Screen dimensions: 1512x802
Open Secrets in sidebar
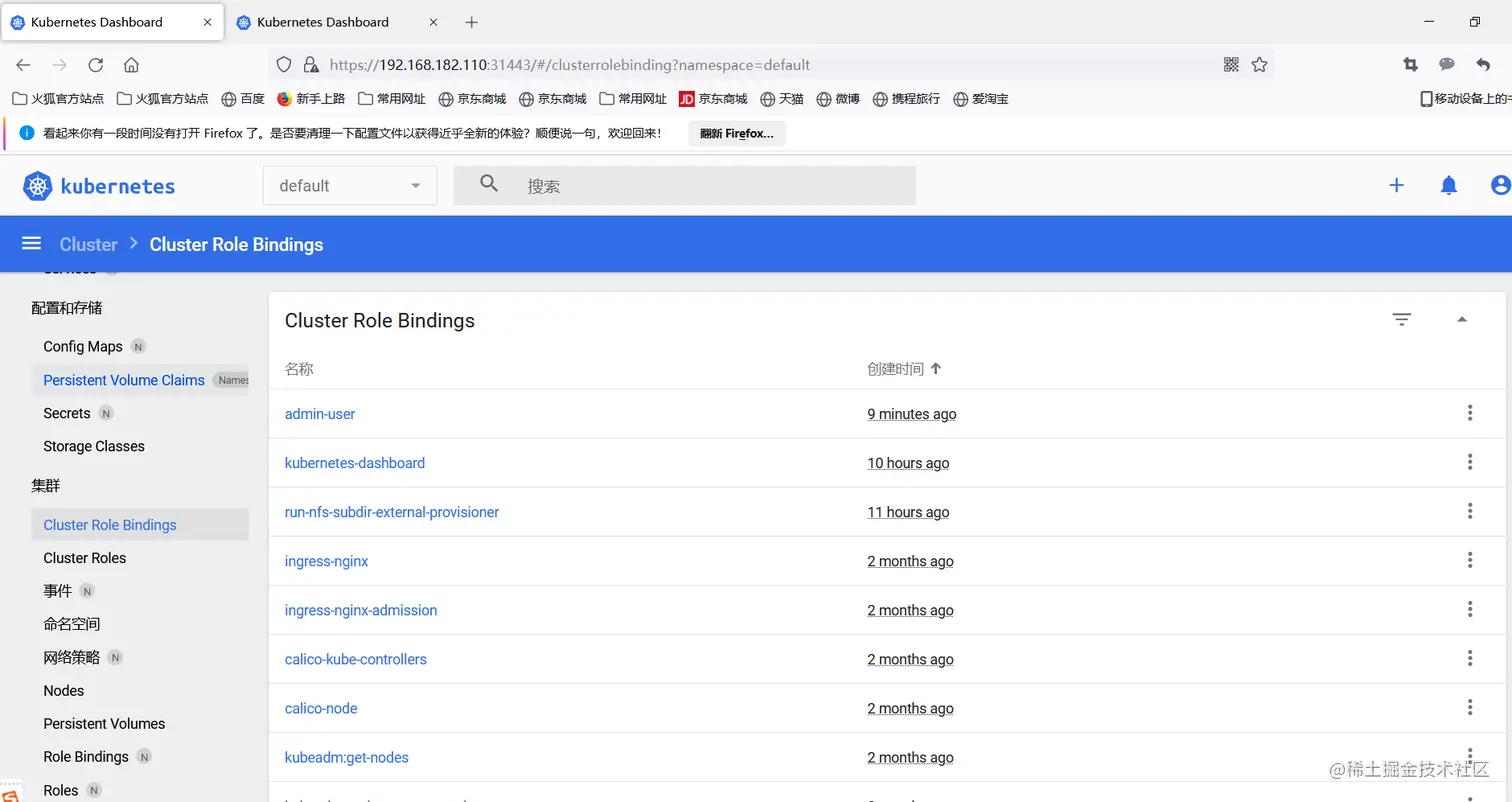[67, 413]
